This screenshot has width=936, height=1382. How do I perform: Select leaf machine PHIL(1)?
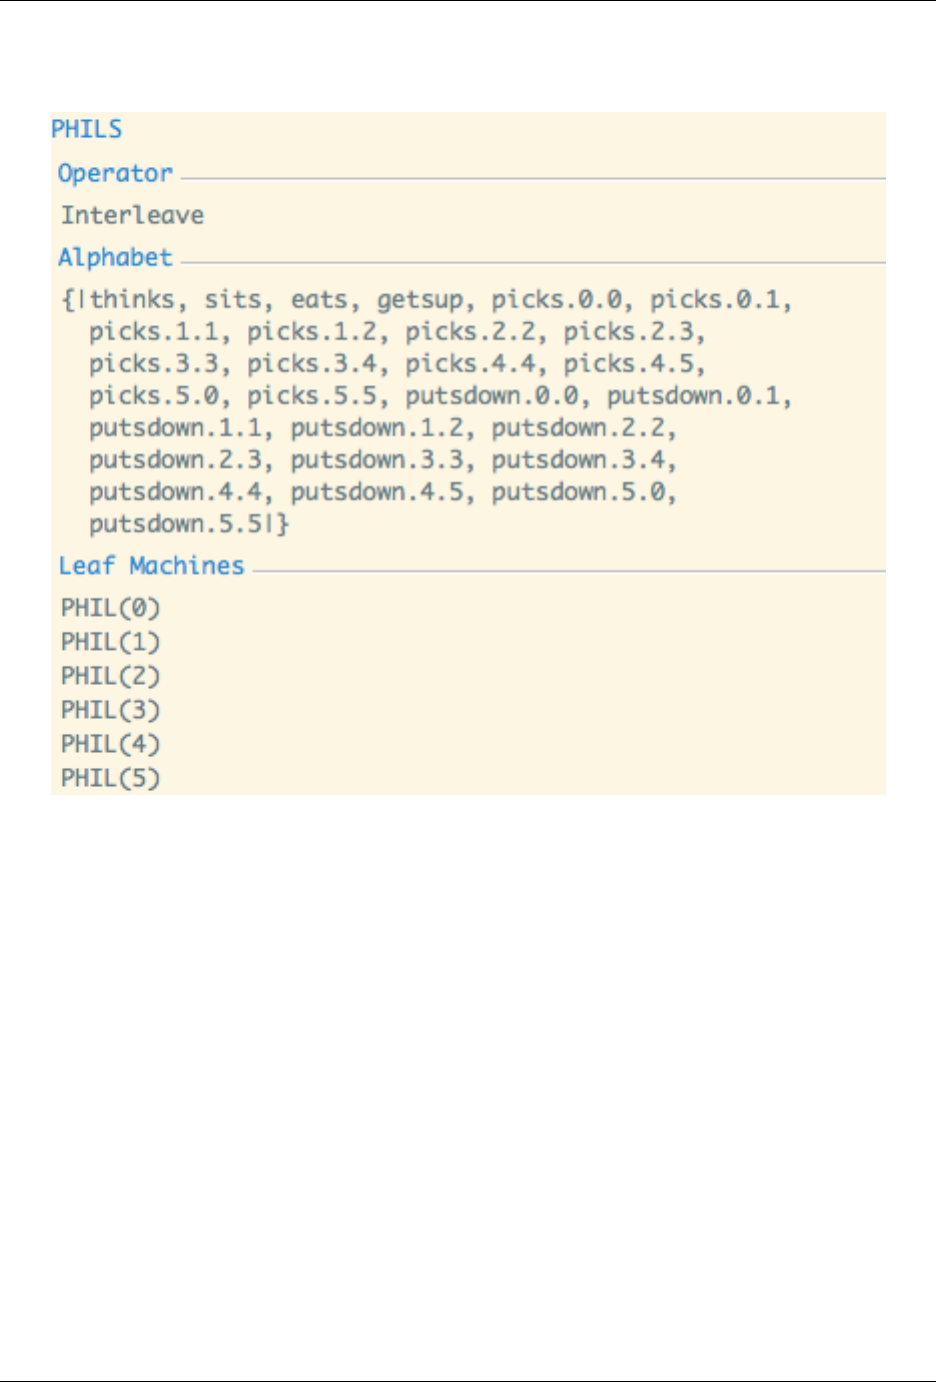(x=110, y=642)
